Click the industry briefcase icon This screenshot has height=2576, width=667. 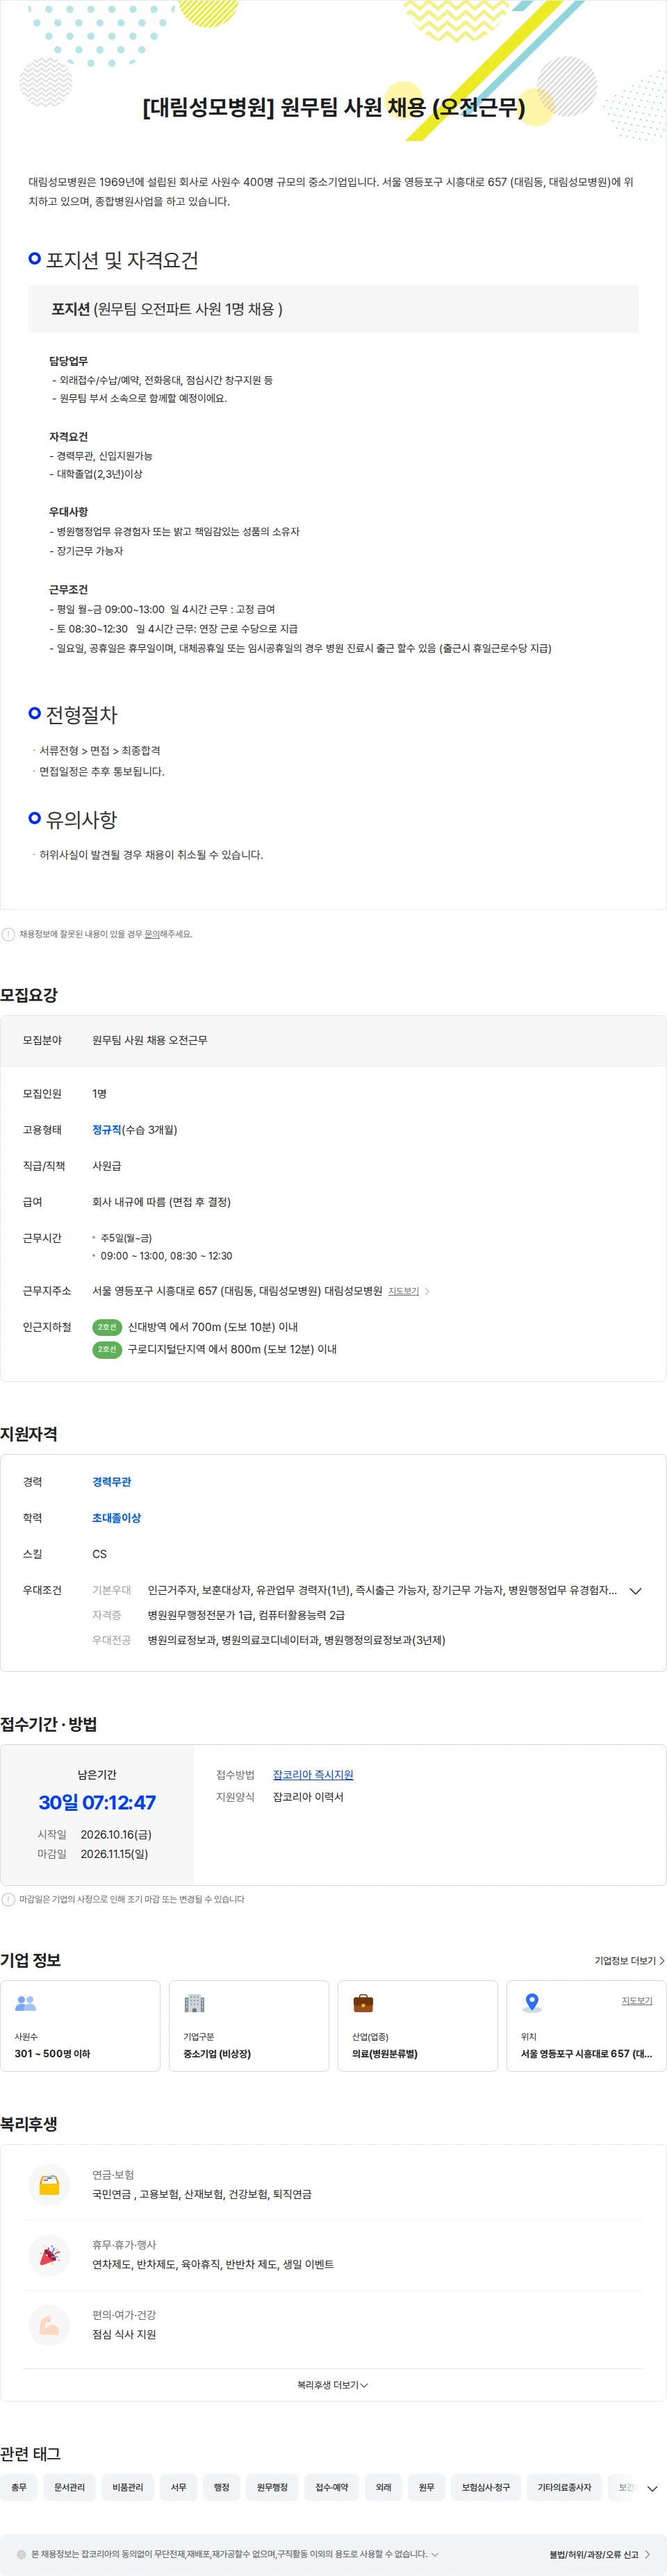[363, 2003]
